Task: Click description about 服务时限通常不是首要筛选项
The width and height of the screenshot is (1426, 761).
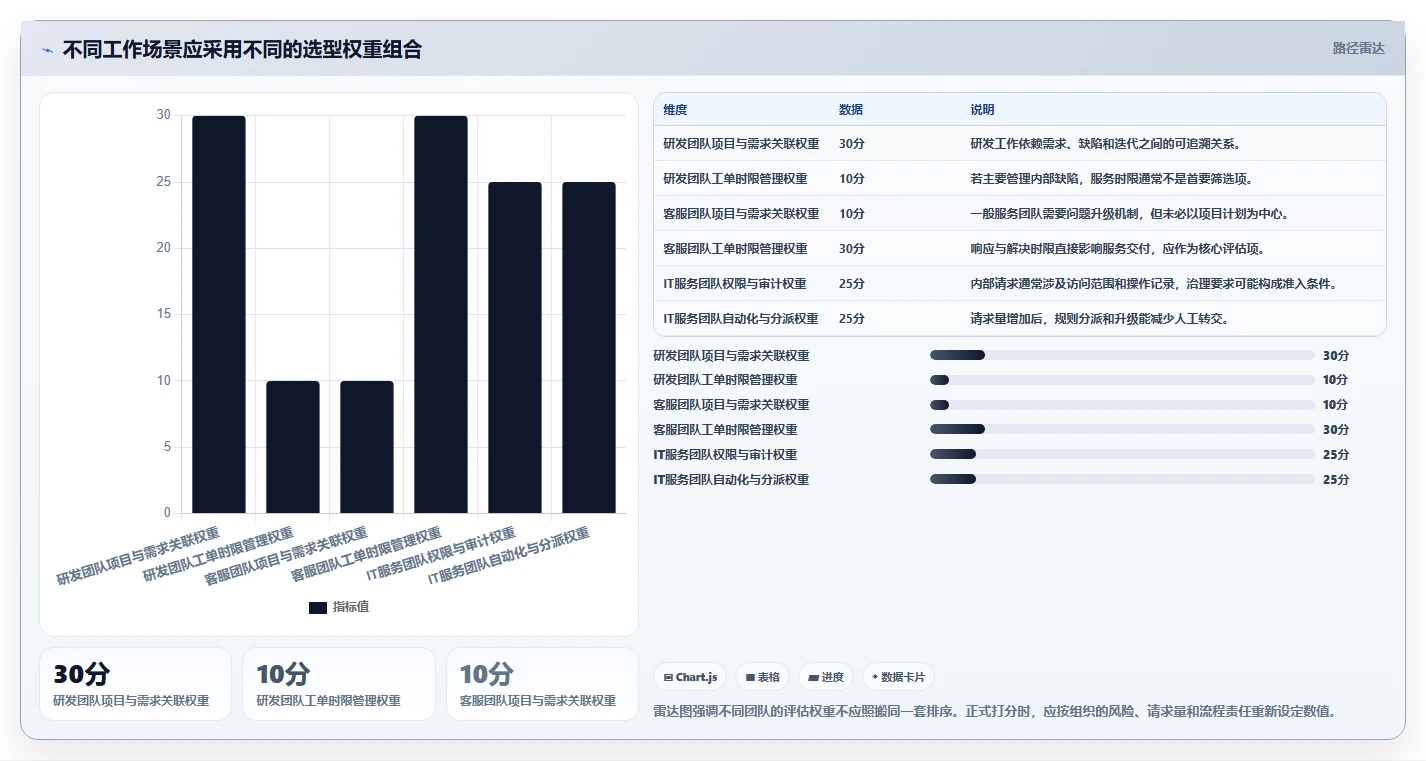Action: (x=1111, y=179)
